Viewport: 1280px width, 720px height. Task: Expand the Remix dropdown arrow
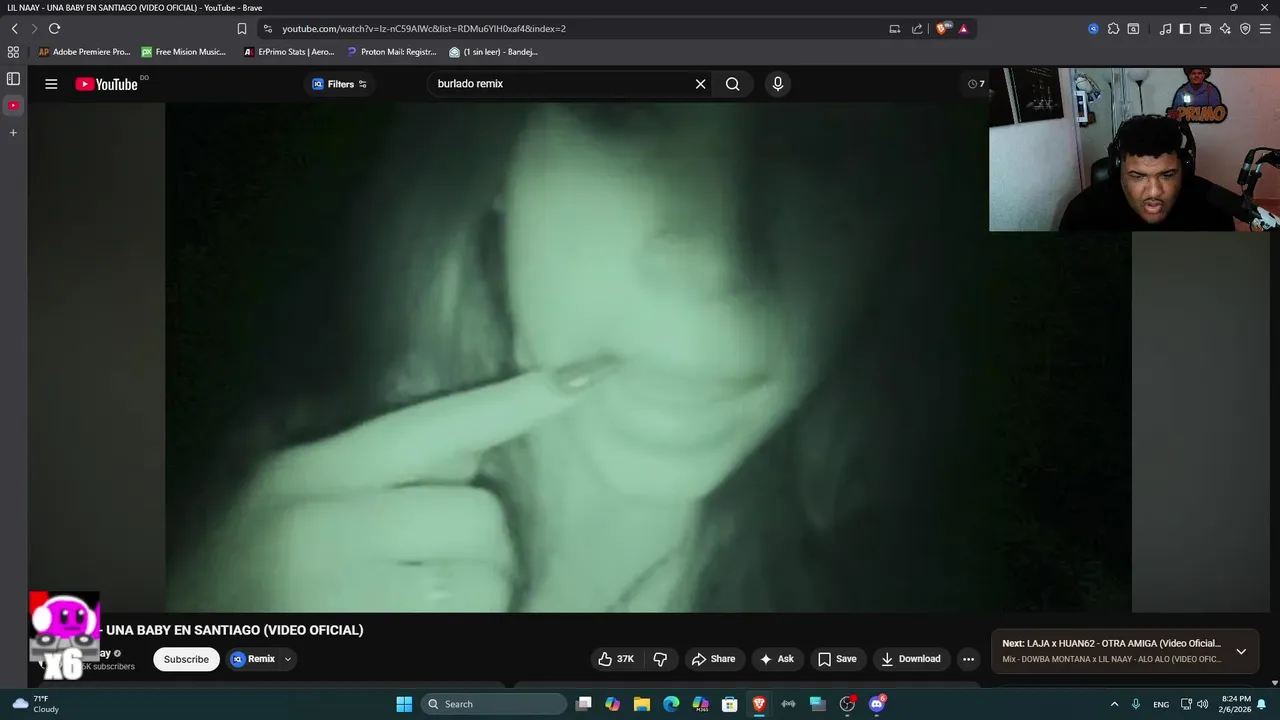coord(288,659)
